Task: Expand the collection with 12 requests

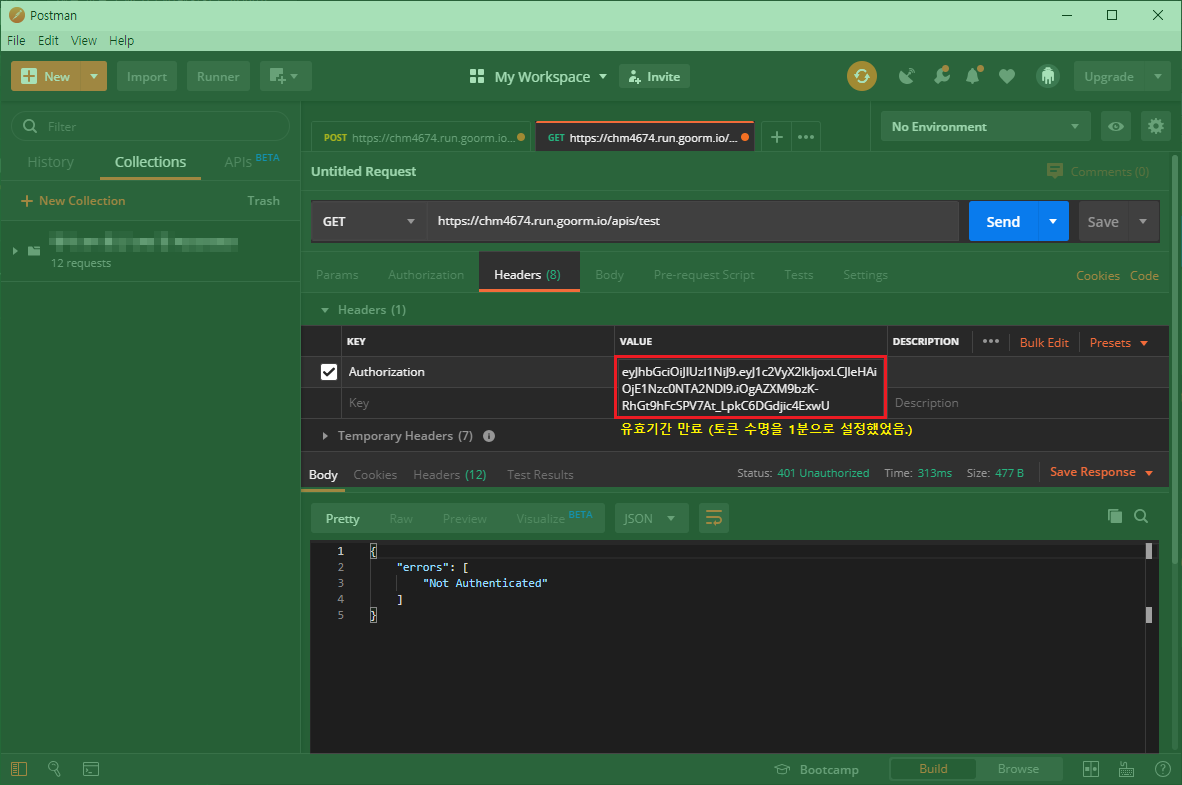Action: 15,250
